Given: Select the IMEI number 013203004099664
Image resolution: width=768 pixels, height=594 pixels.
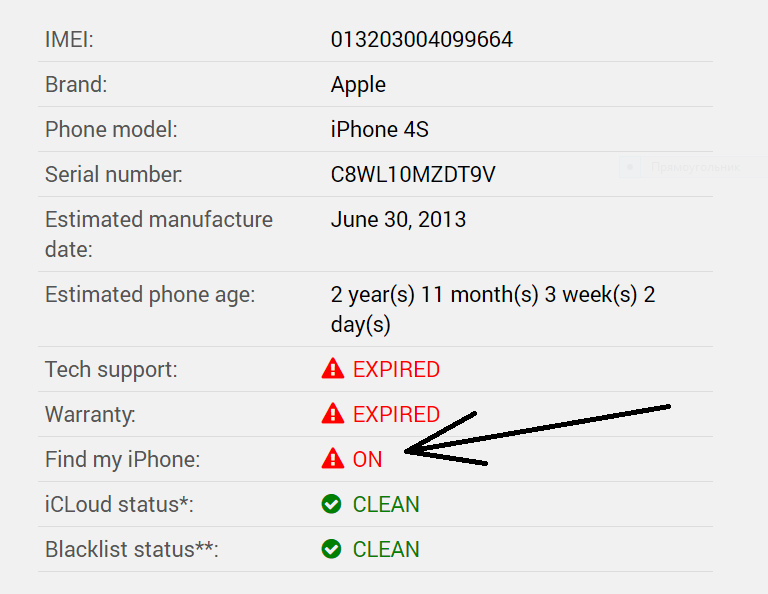Looking at the screenshot, I should pos(421,40).
